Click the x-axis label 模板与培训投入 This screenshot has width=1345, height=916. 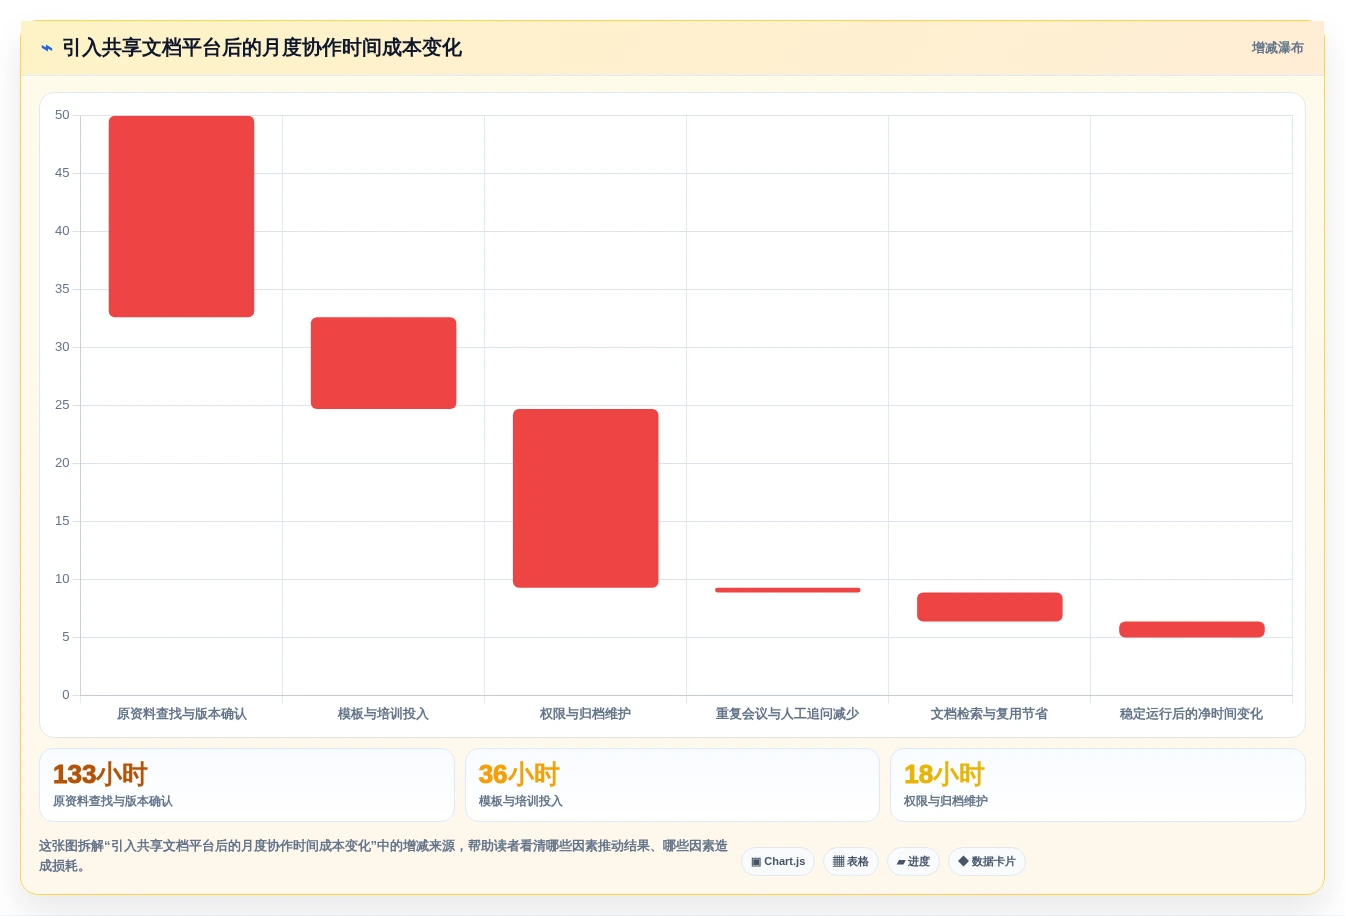(x=383, y=714)
